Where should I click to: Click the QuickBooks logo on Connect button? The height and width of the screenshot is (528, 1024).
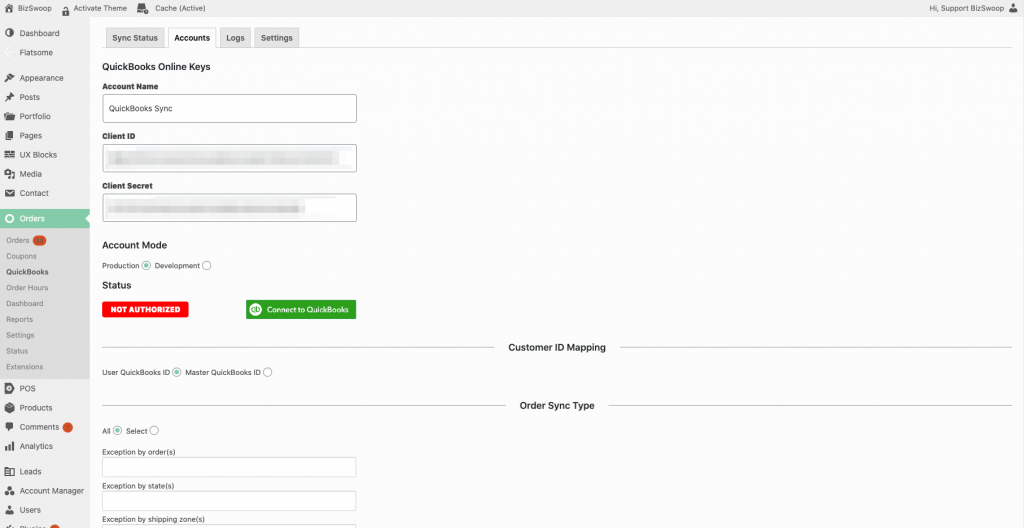tap(256, 310)
